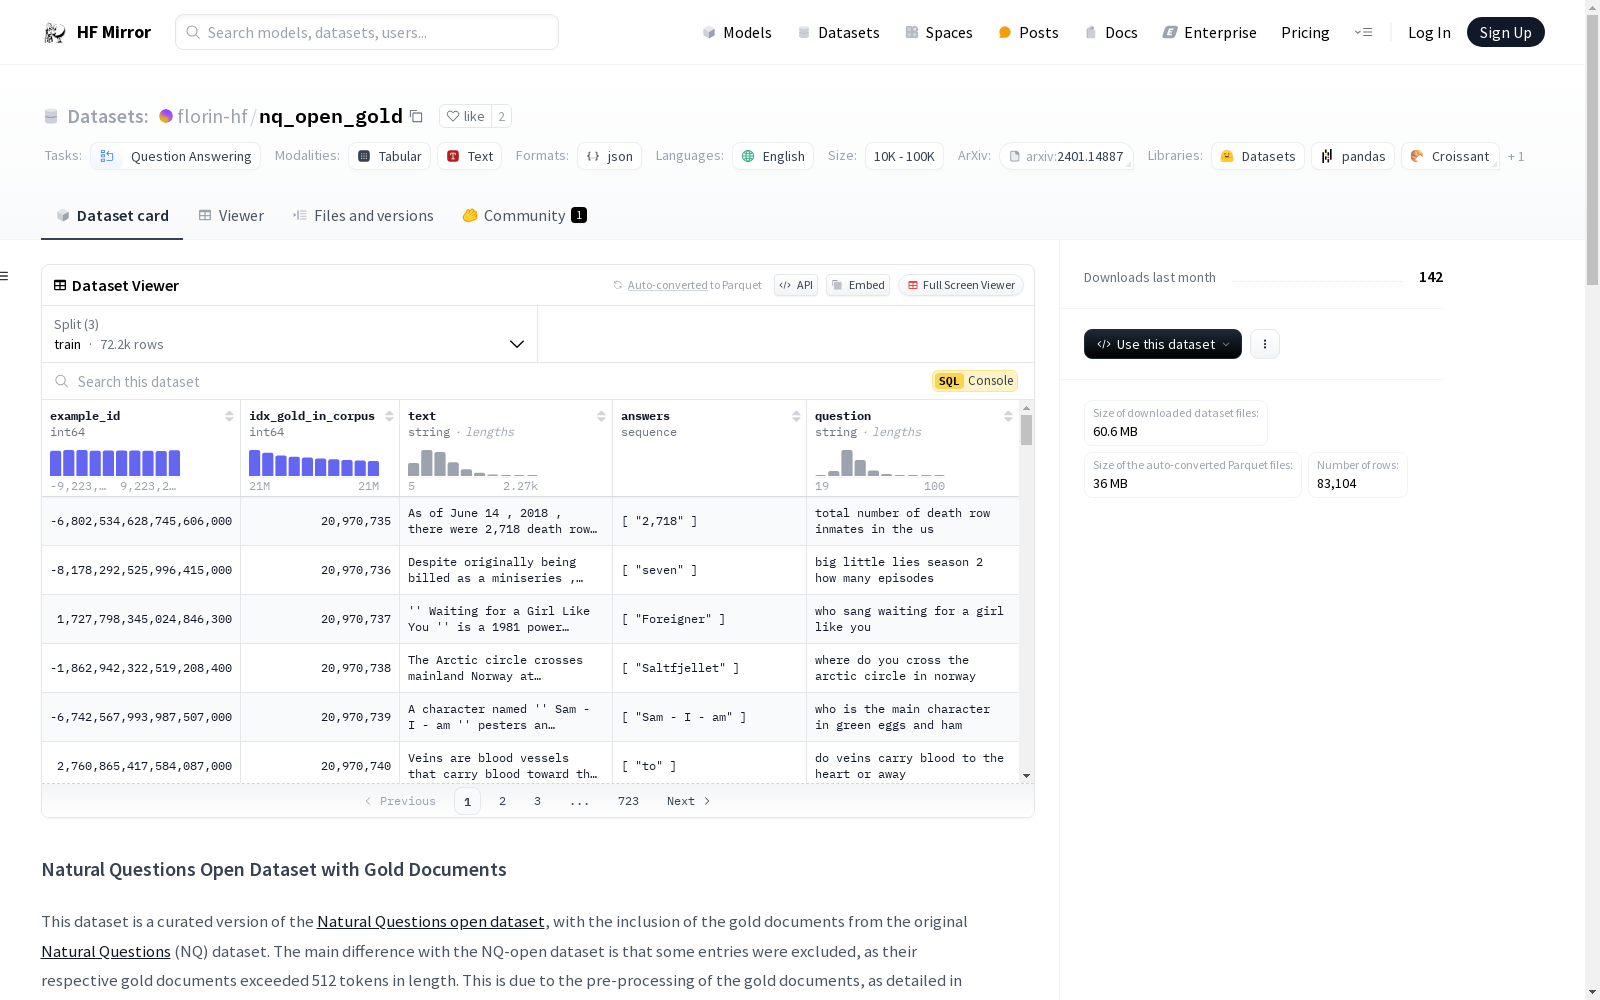Toggle the left sidebar table-of-contents icon
Screen dimensions: 1600x1000
4,276
